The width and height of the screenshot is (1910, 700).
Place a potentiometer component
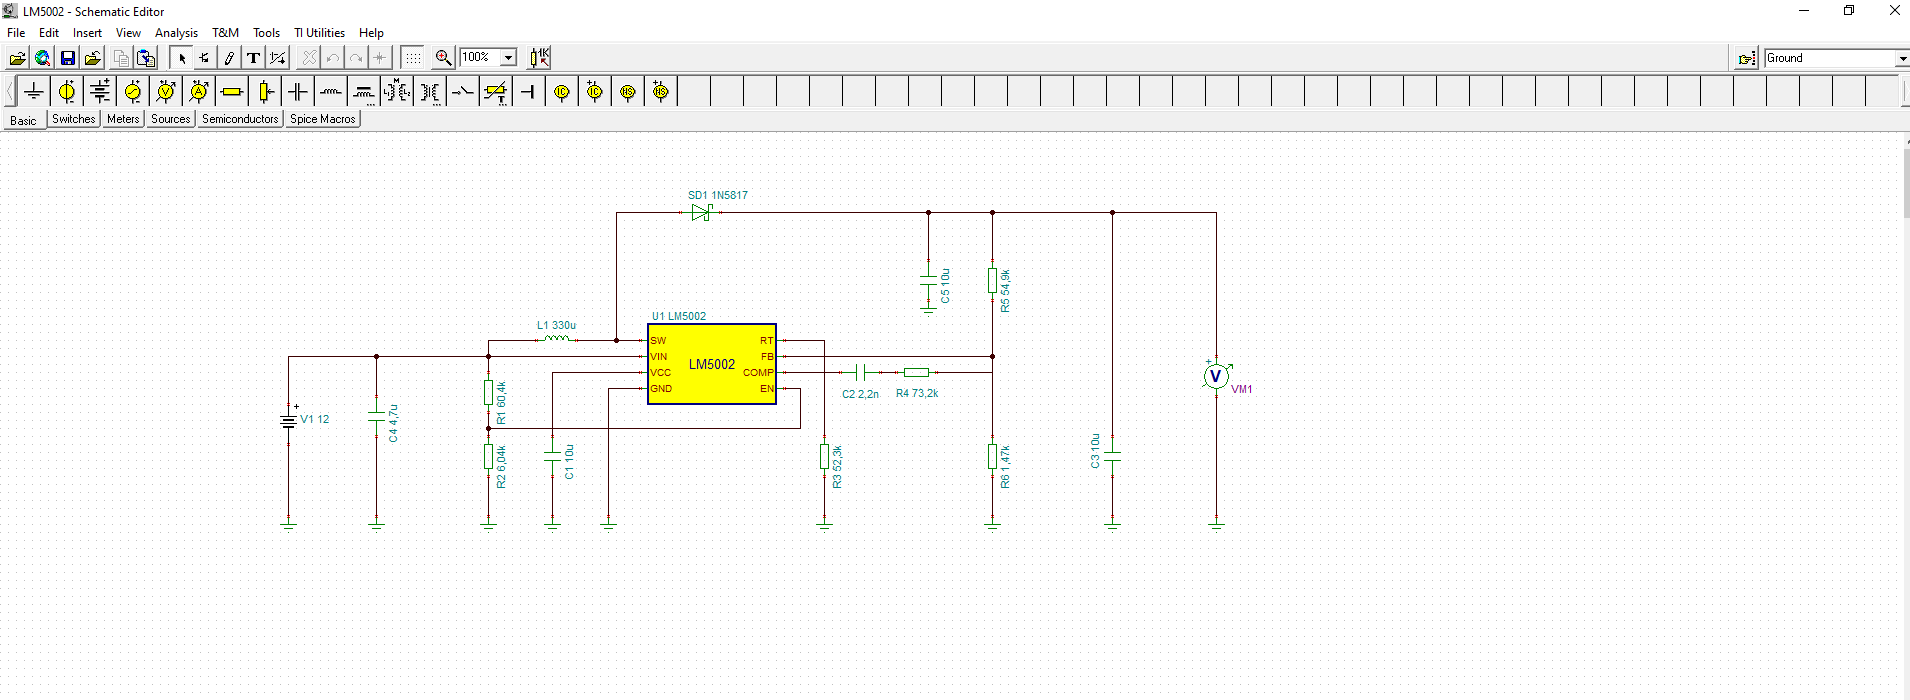click(265, 92)
